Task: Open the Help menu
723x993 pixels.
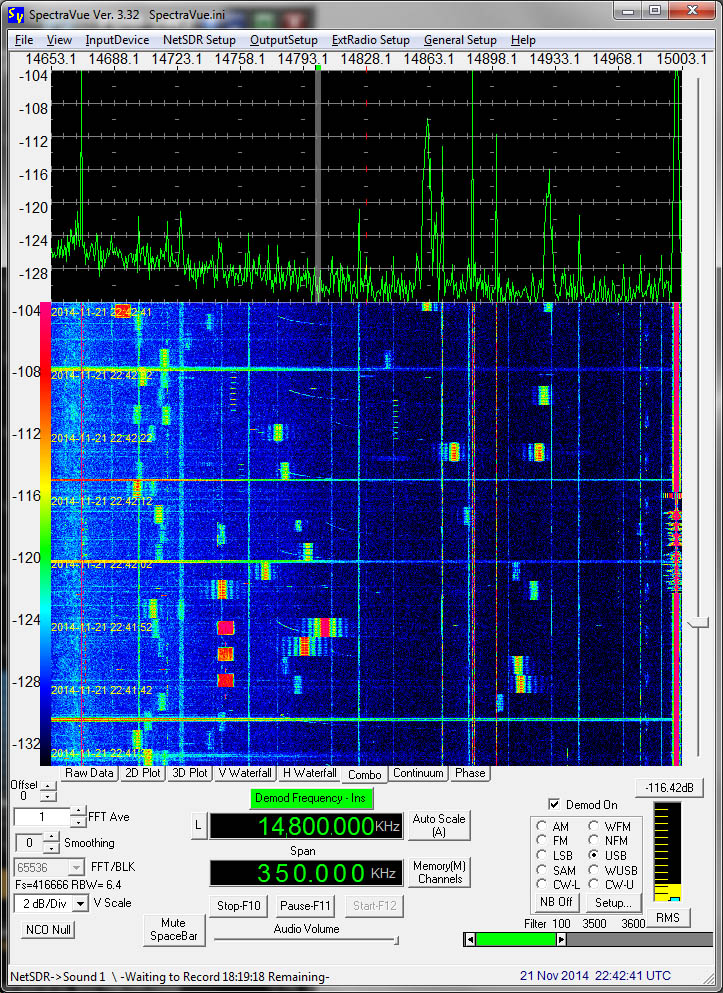Action: (523, 40)
